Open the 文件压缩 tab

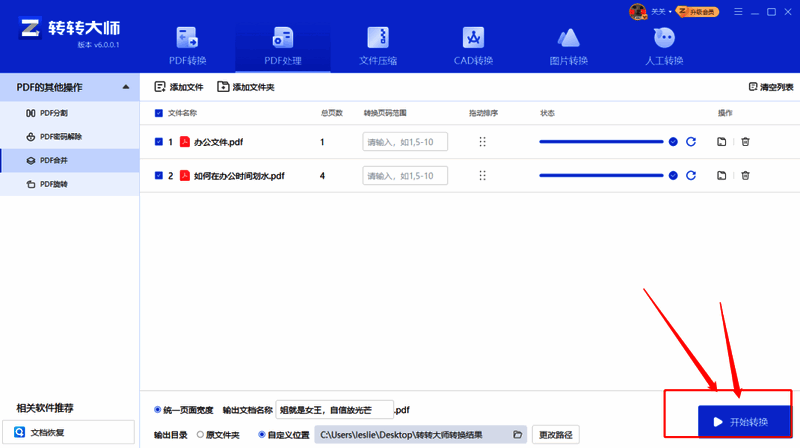378,46
